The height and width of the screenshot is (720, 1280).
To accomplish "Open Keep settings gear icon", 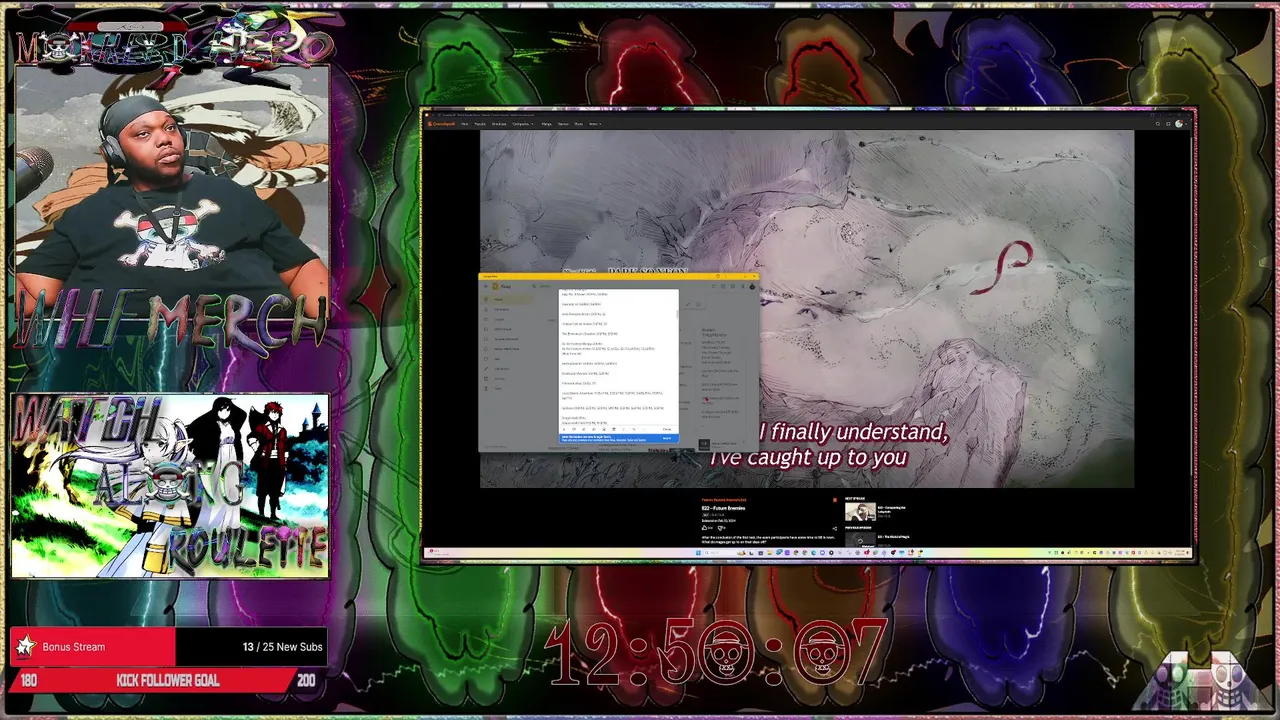I will click(x=733, y=286).
